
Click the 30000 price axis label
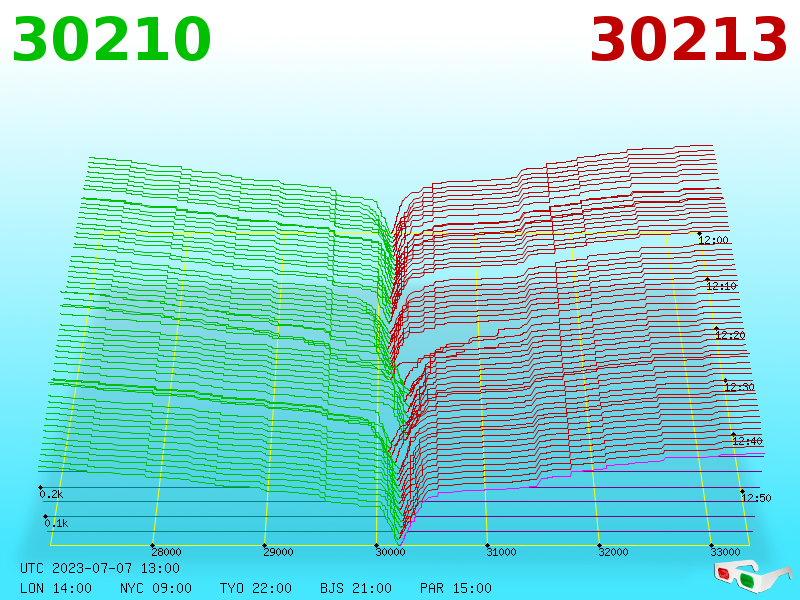click(390, 552)
